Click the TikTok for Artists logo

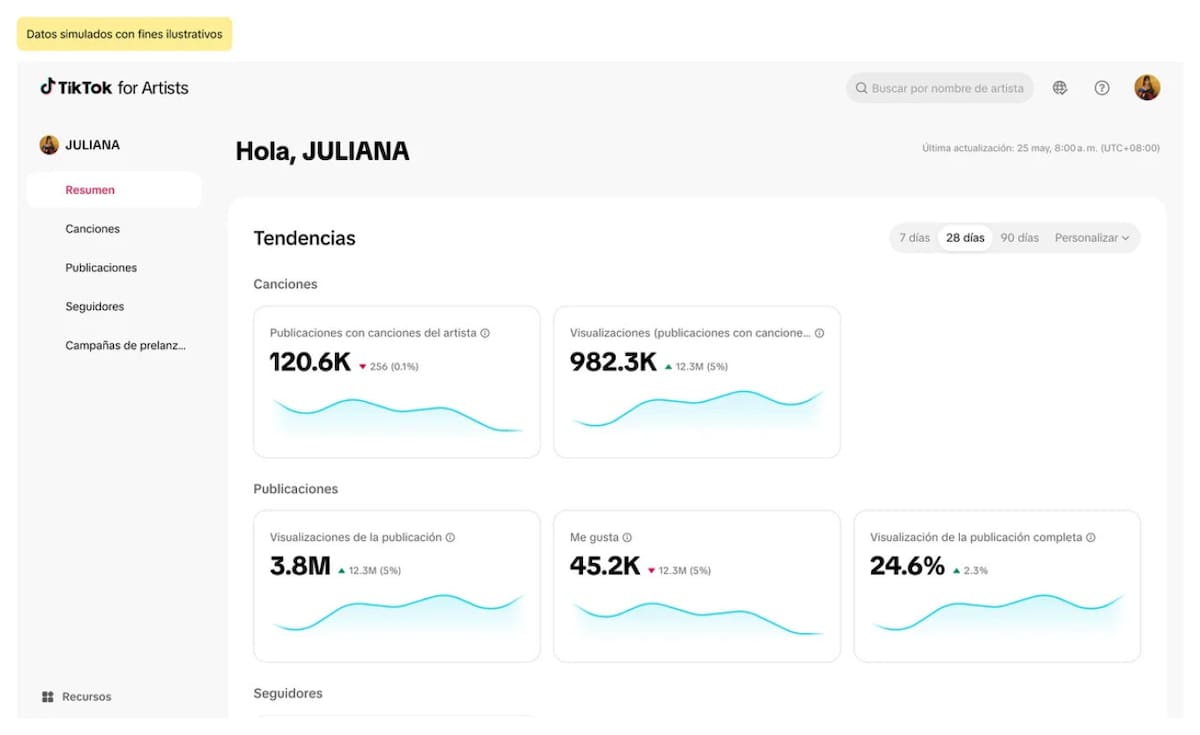(114, 88)
